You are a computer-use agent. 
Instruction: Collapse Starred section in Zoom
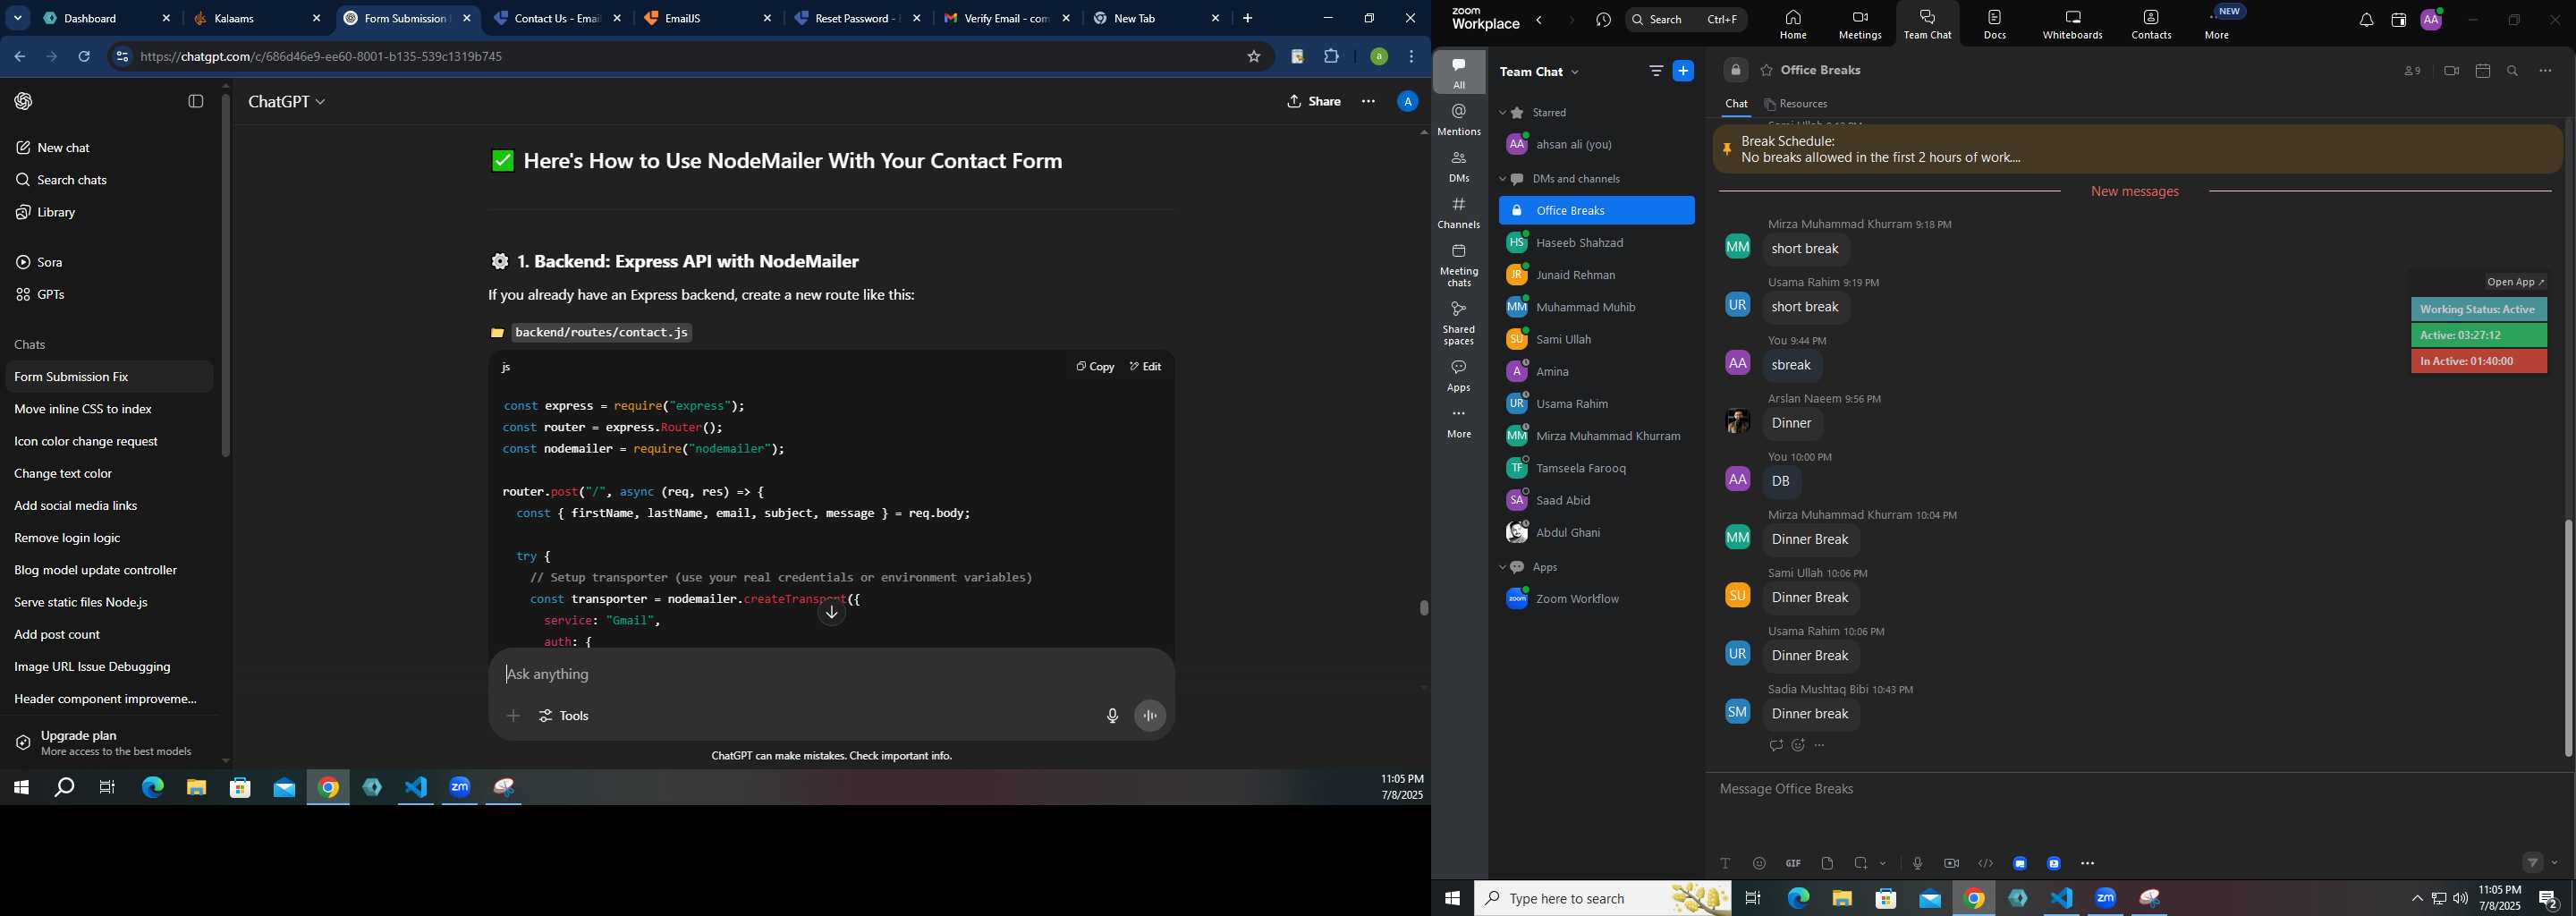click(x=1502, y=113)
